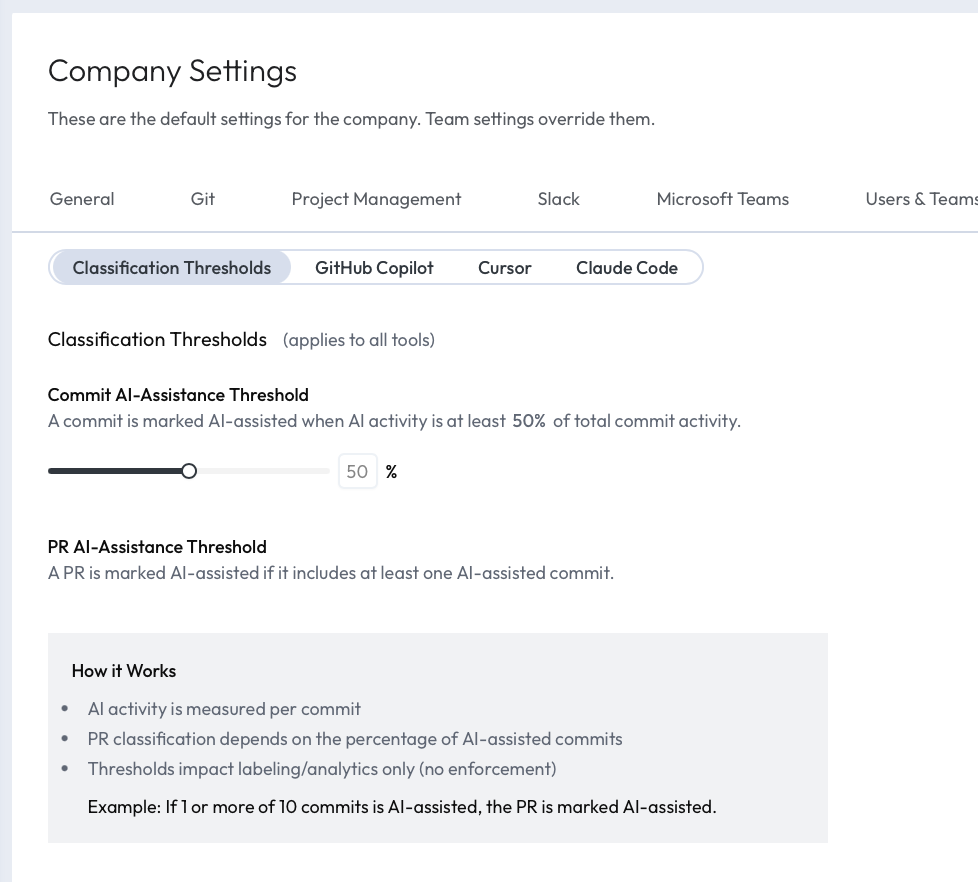Select the Classification Thresholds pill
This screenshot has width=978, height=882.
click(171, 267)
